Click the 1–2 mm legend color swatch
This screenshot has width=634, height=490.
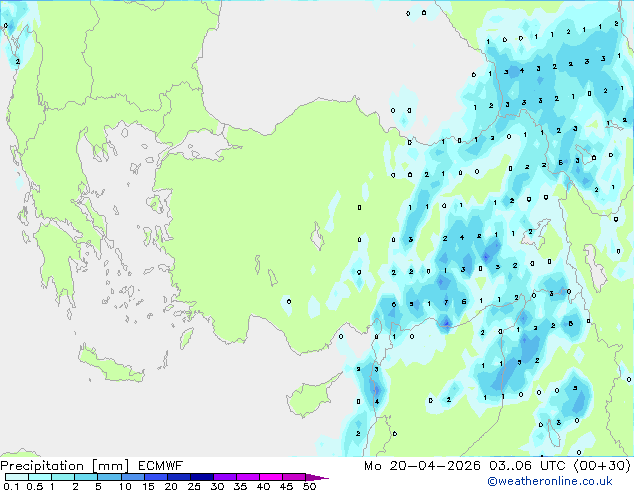(63, 477)
